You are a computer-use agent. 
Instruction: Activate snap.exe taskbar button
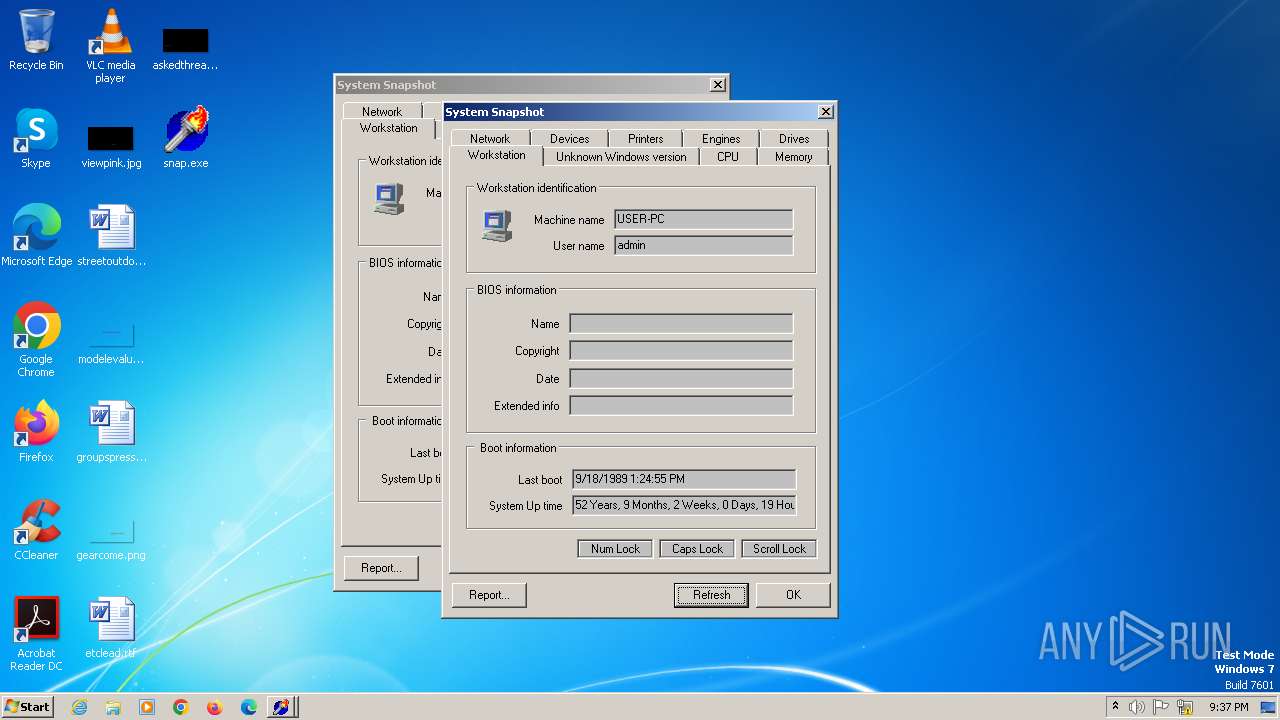click(282, 707)
